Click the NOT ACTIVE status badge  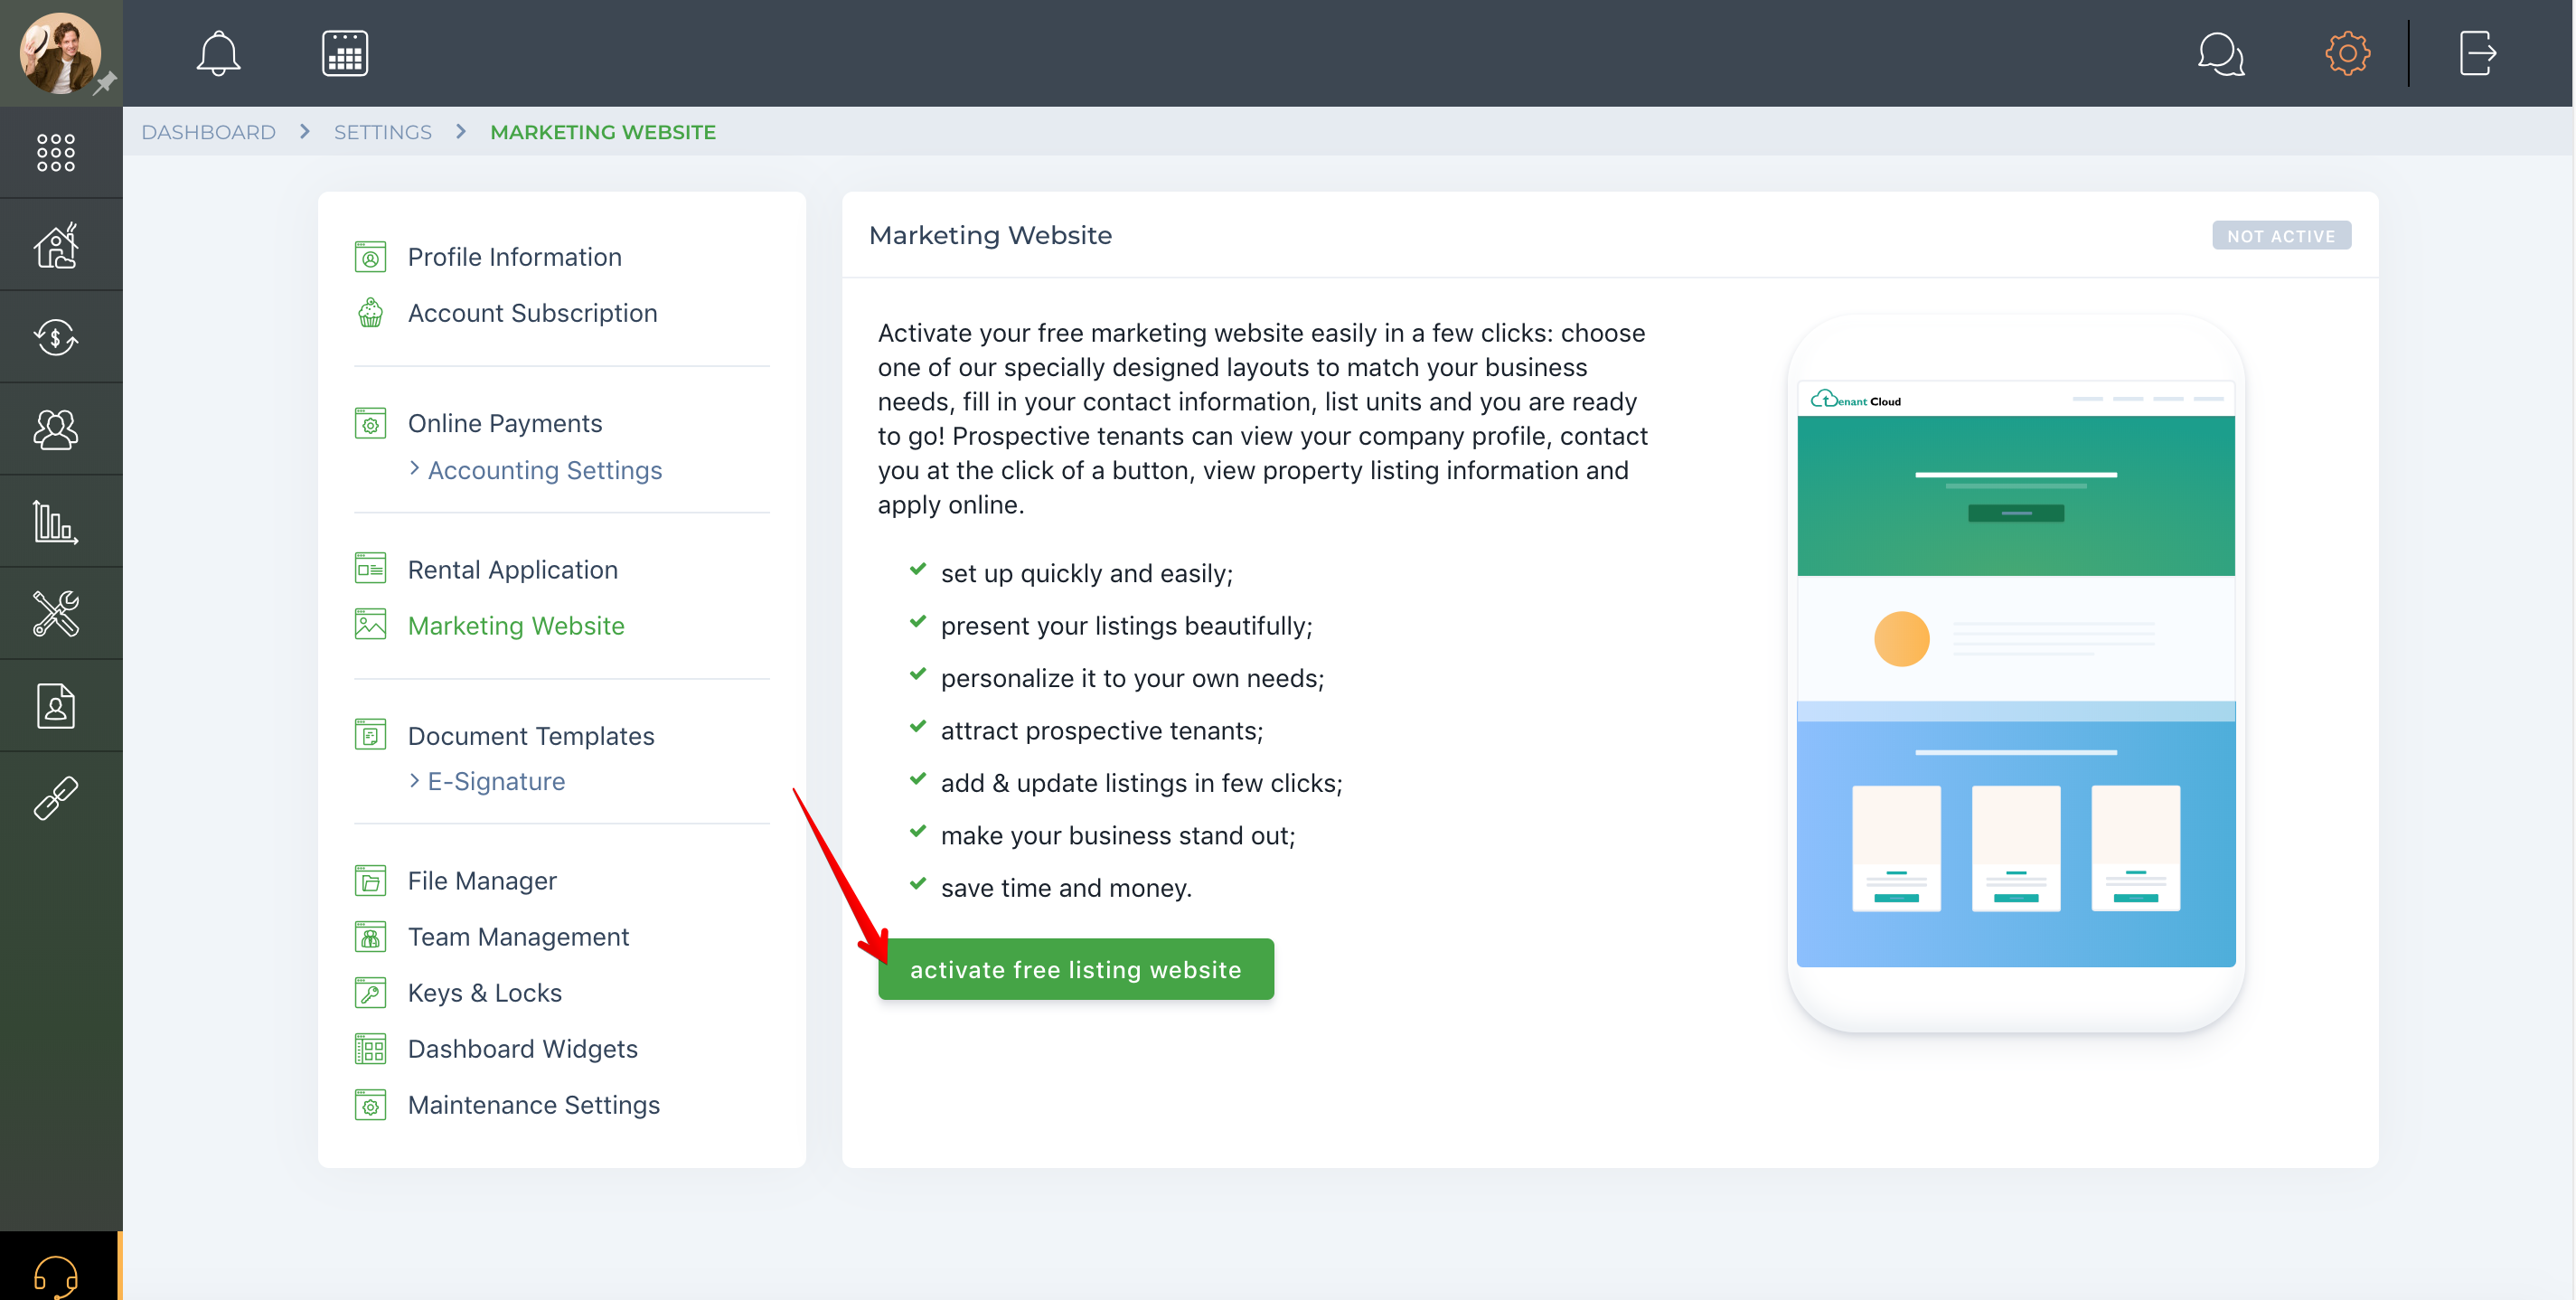click(x=2281, y=236)
